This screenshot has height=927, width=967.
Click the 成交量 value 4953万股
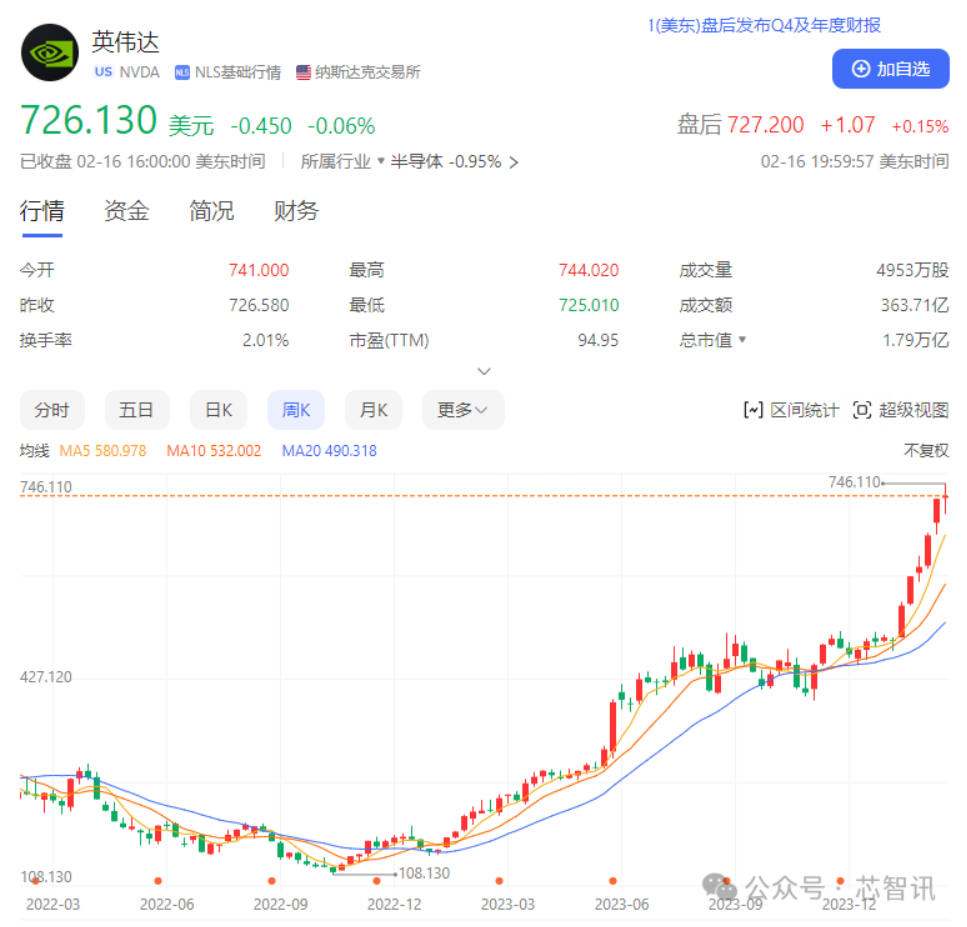tap(912, 270)
